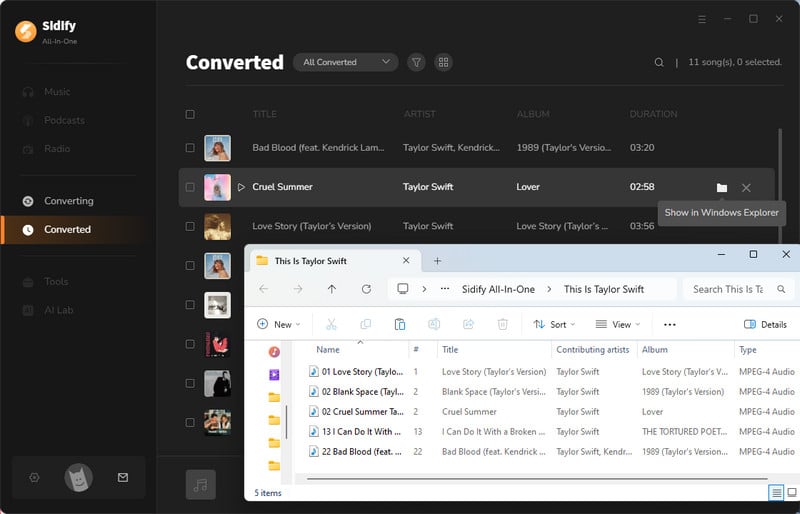Check the Love Story song checkbox
Image resolution: width=800 pixels, height=514 pixels.
(x=190, y=226)
